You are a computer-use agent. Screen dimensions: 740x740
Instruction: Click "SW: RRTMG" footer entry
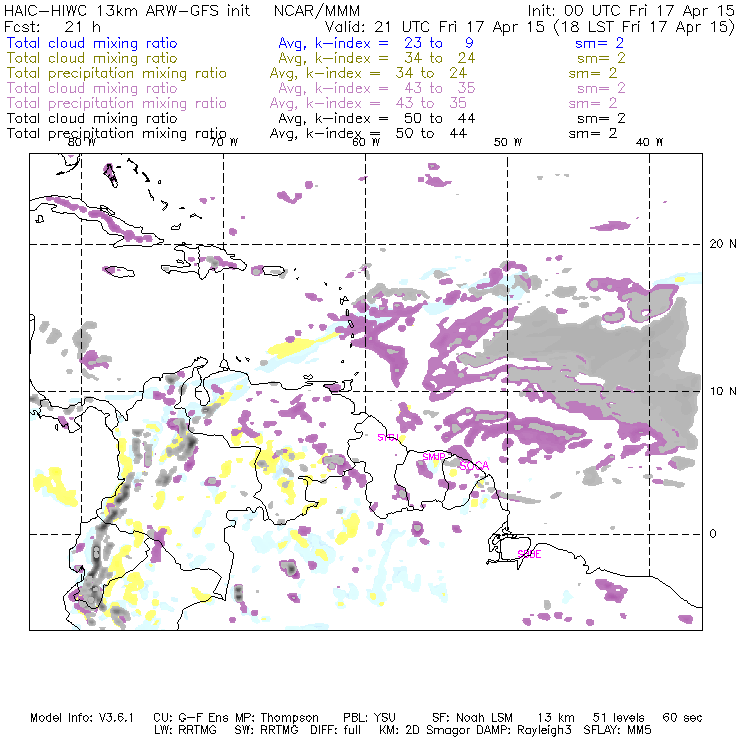pos(266,730)
